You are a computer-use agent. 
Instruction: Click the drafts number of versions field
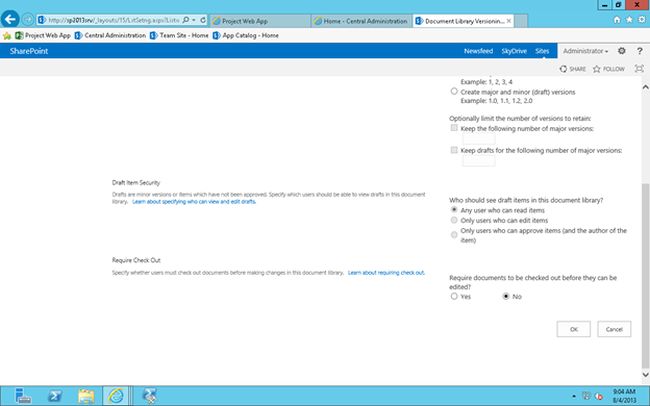[x=479, y=161]
